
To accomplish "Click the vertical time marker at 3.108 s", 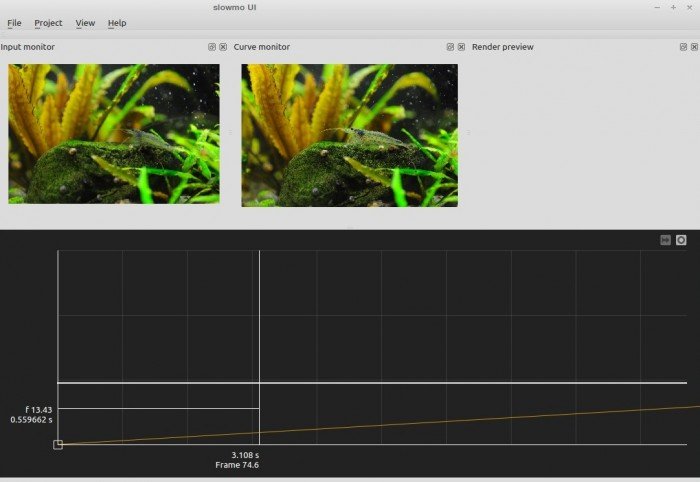I will tap(259, 330).
